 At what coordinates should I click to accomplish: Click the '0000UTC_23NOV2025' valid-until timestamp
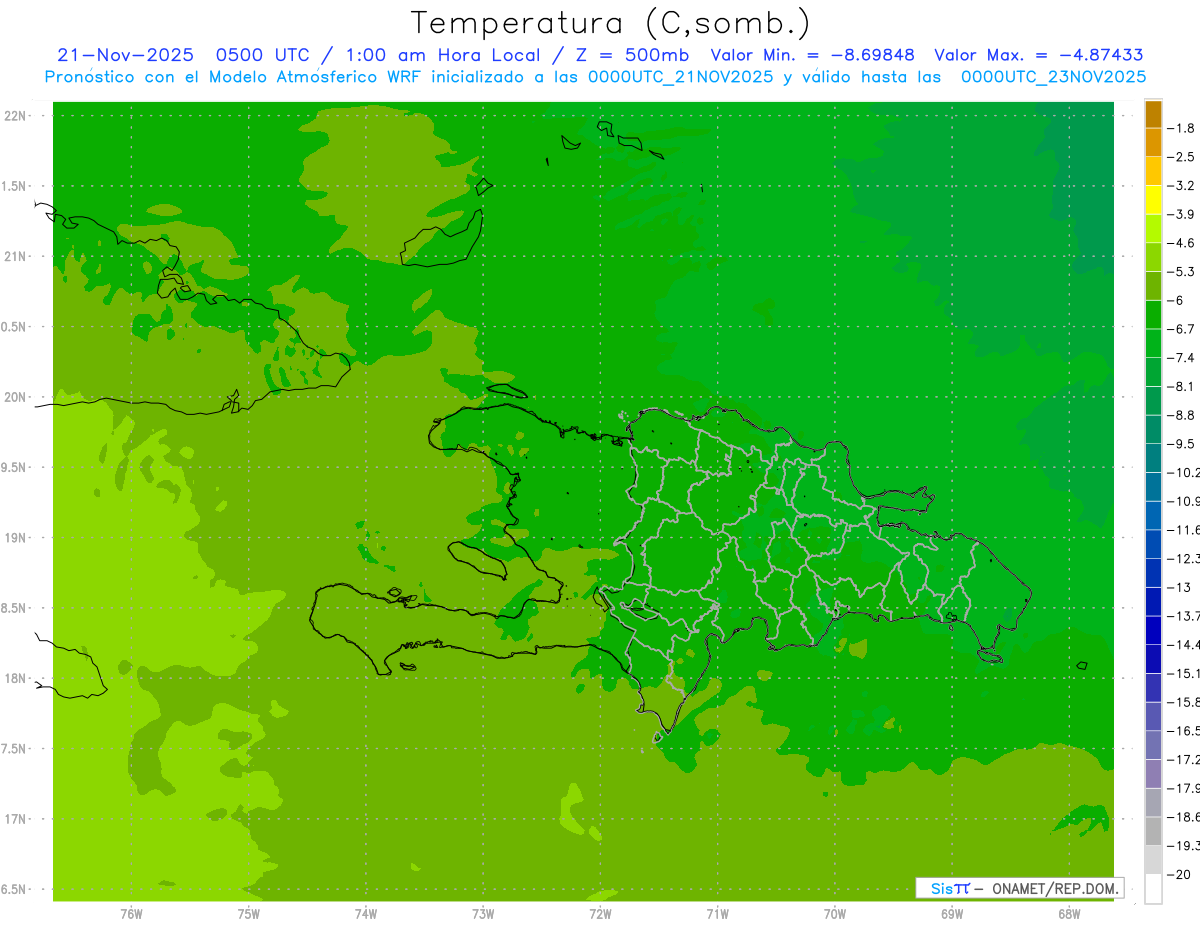(x=1054, y=77)
